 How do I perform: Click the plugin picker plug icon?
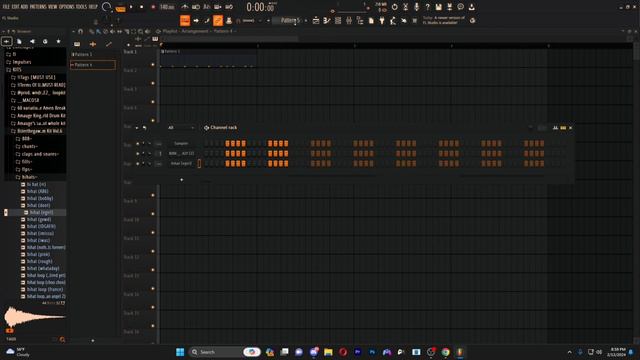(x=382, y=20)
